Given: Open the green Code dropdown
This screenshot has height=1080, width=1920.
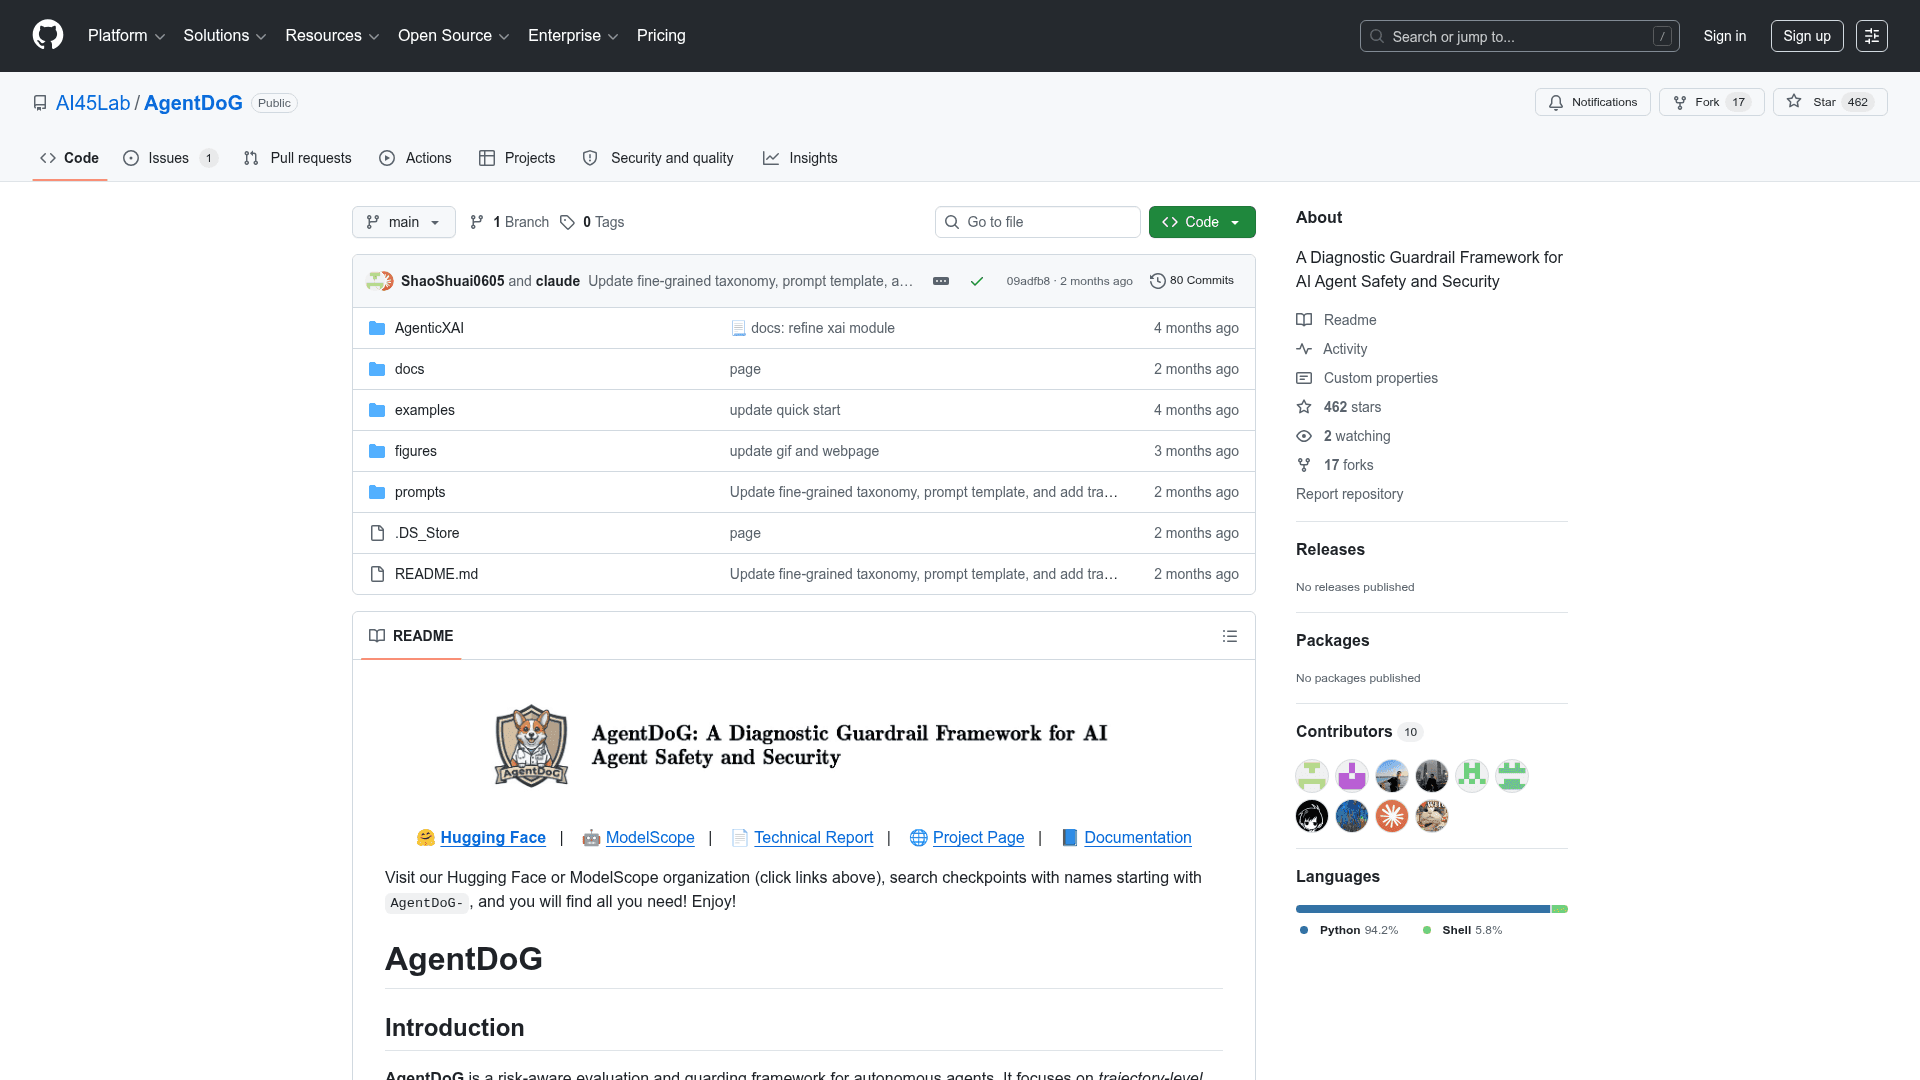Looking at the screenshot, I should pyautogui.click(x=1202, y=222).
